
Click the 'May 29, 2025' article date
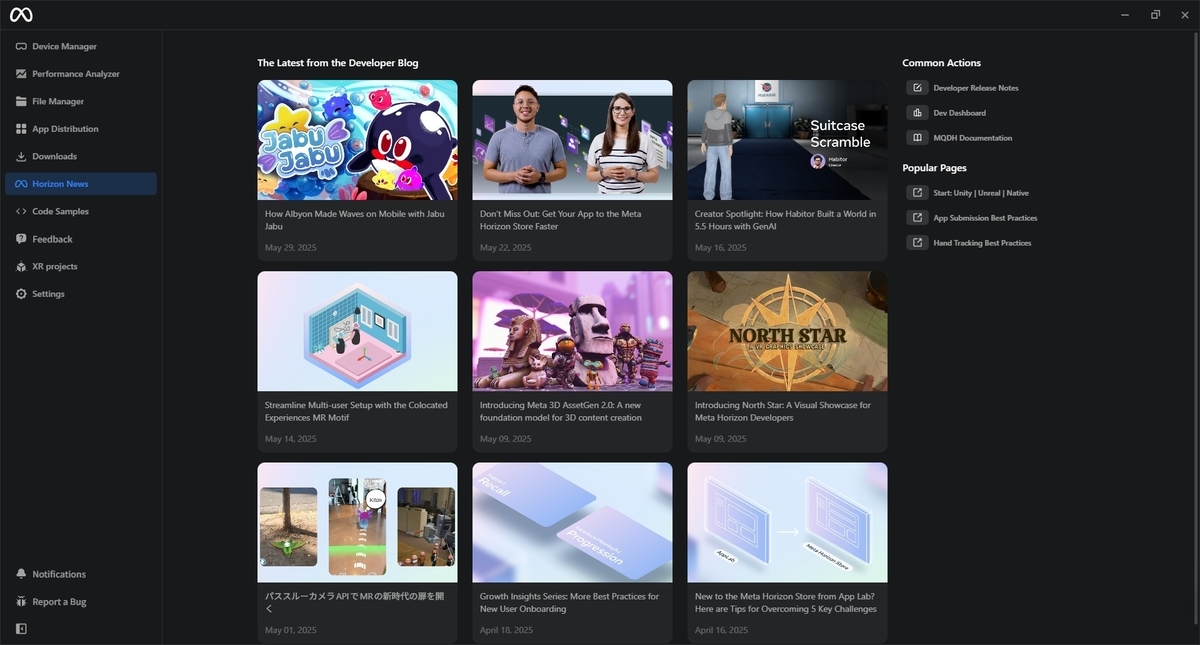coord(291,248)
